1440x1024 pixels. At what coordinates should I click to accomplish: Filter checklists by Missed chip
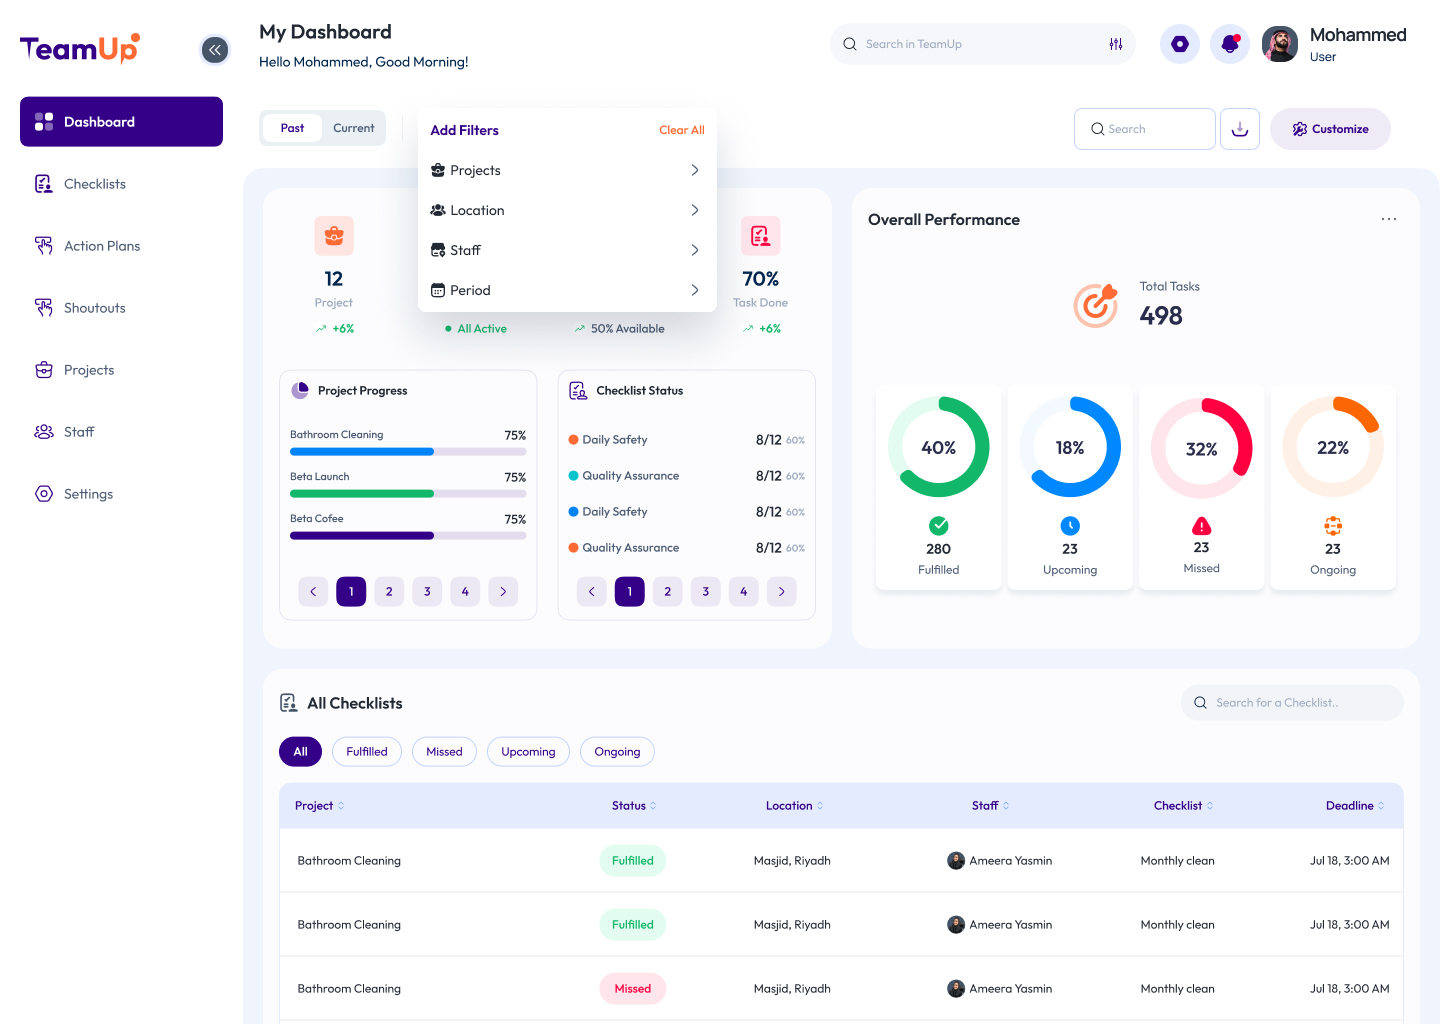coord(444,752)
